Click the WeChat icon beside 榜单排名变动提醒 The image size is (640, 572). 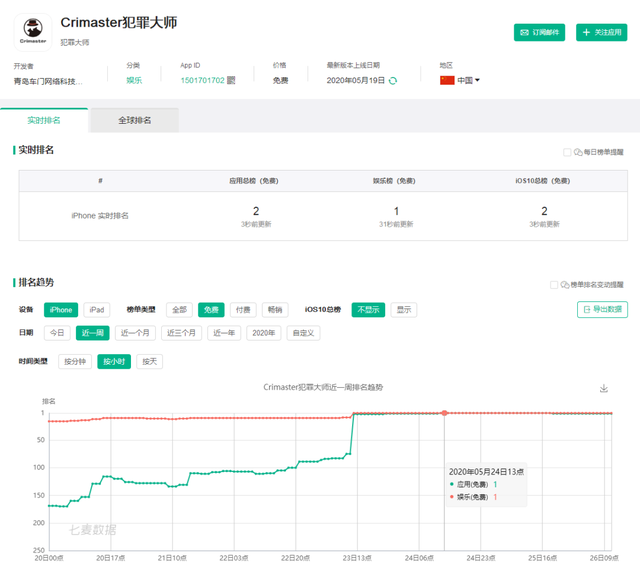tap(565, 285)
